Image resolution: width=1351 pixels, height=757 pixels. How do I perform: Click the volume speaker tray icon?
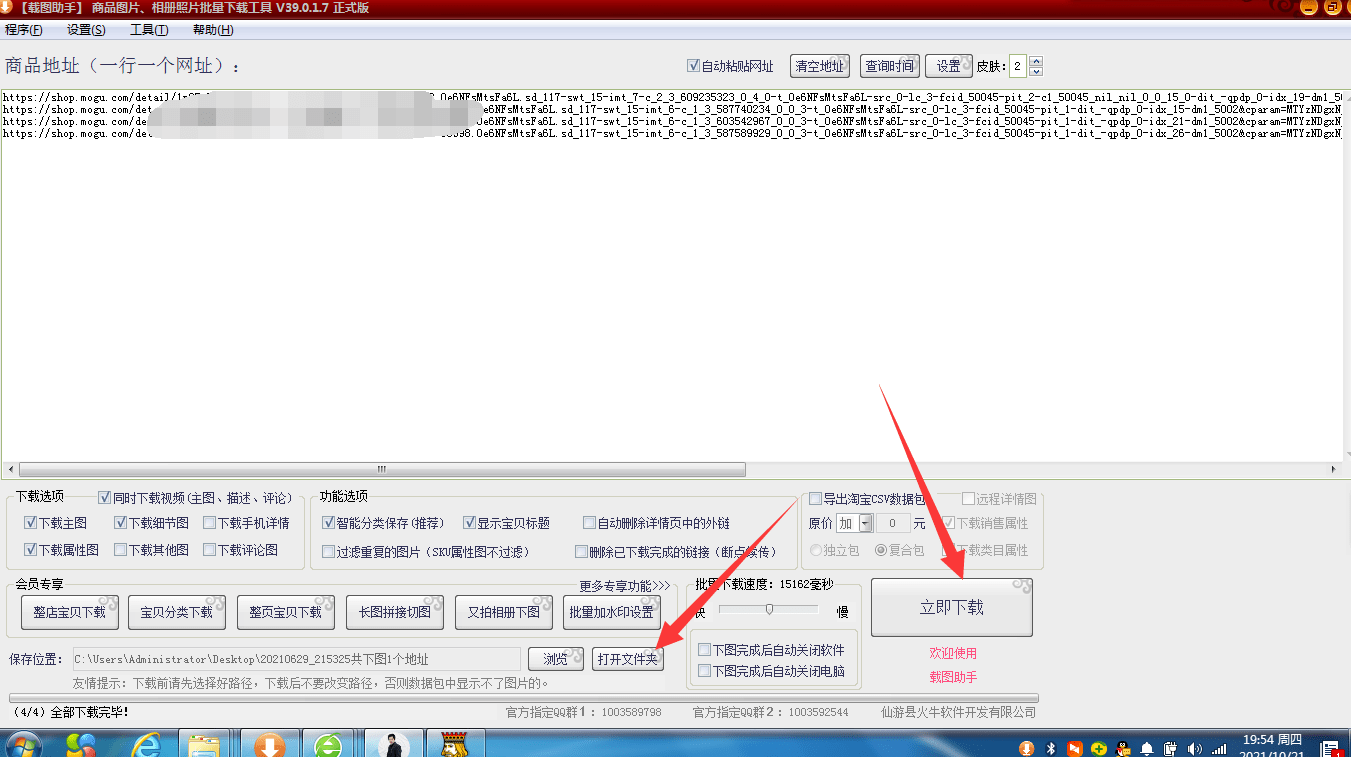pos(1196,748)
